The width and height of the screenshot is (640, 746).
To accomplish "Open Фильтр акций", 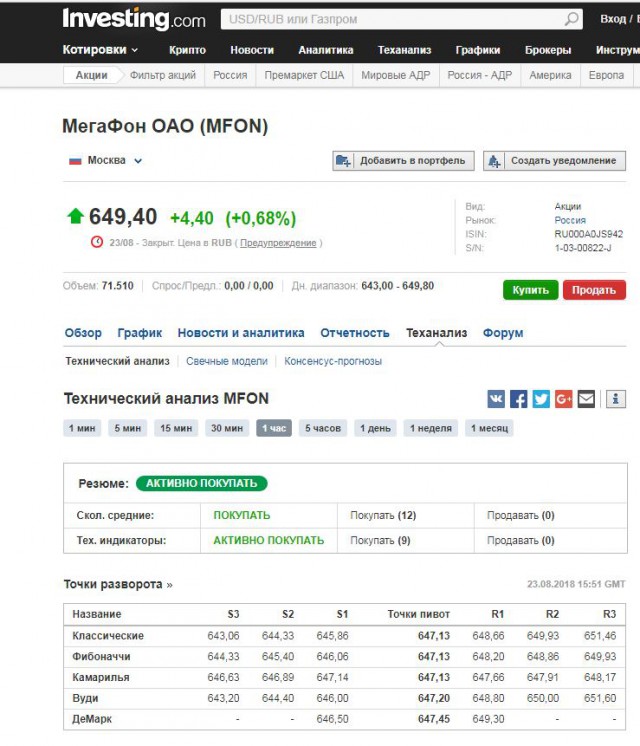I will tap(163, 75).
